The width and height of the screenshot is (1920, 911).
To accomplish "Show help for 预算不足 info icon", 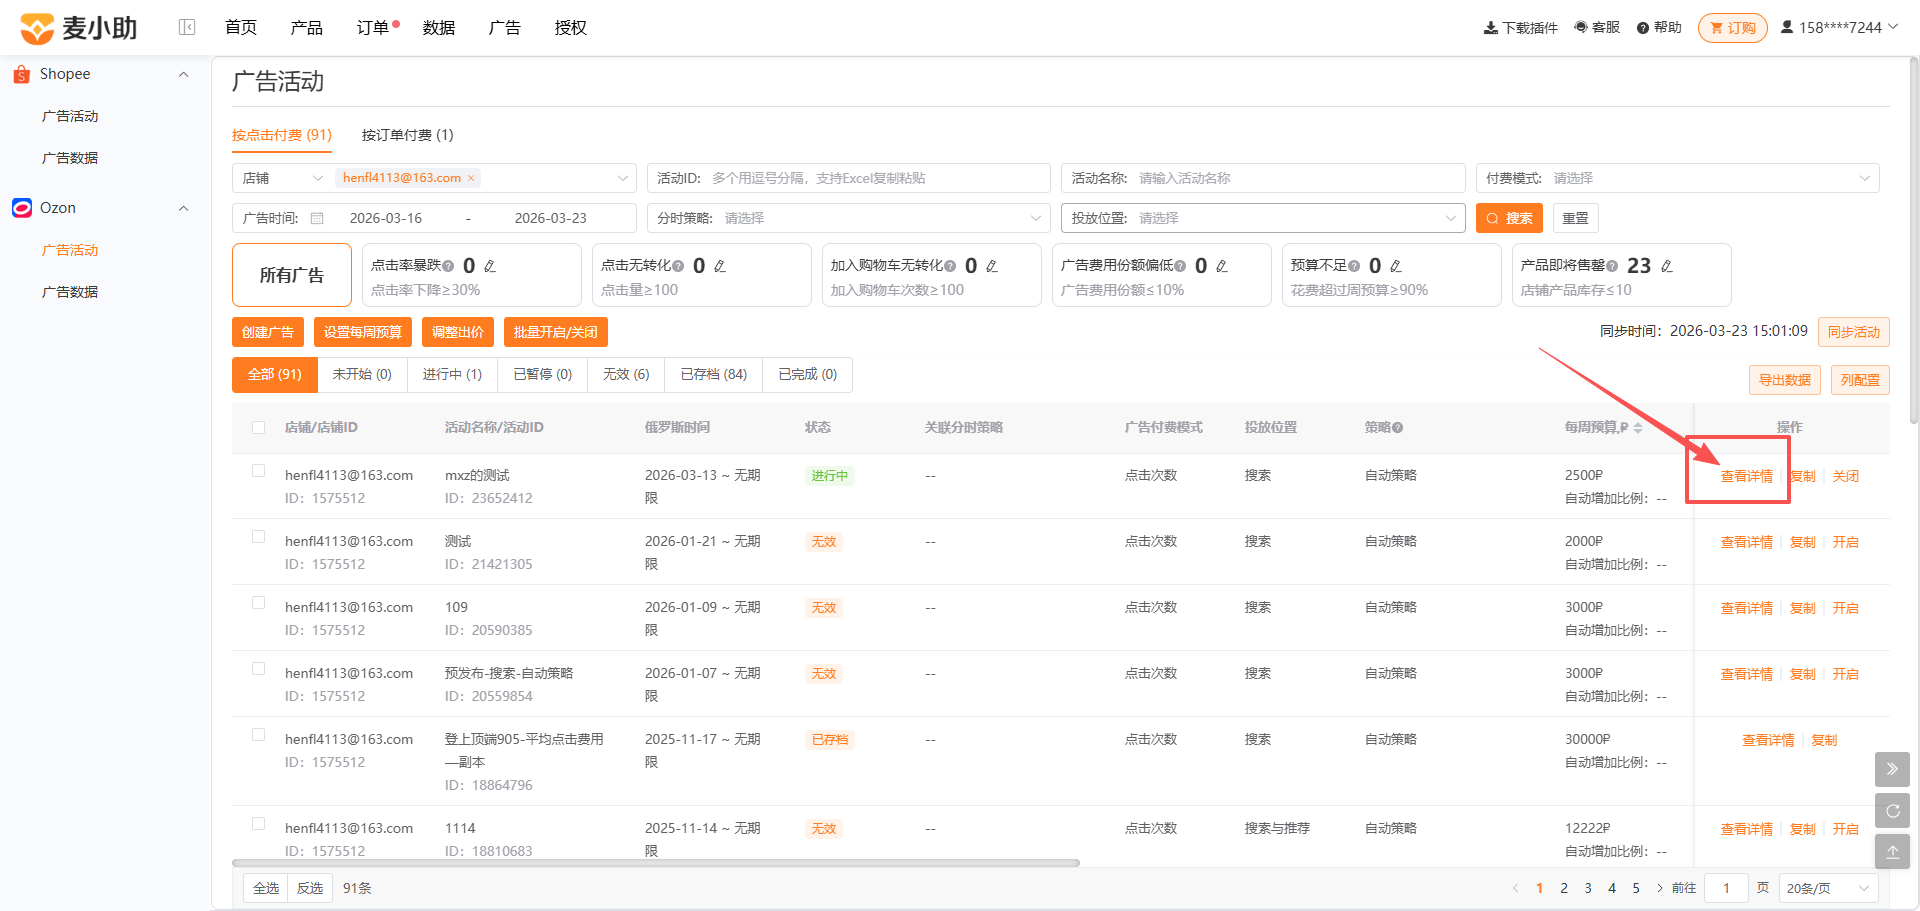I will click(x=1354, y=266).
